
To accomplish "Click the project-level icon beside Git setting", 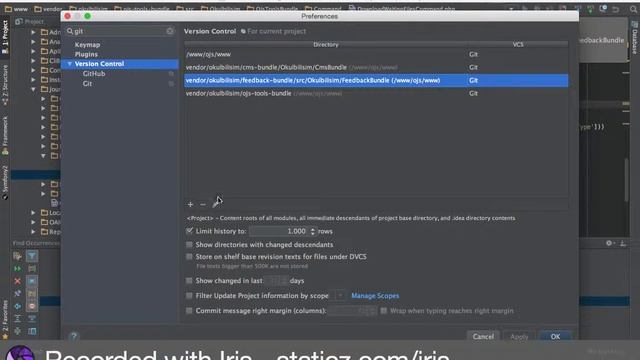I will click(x=171, y=84).
